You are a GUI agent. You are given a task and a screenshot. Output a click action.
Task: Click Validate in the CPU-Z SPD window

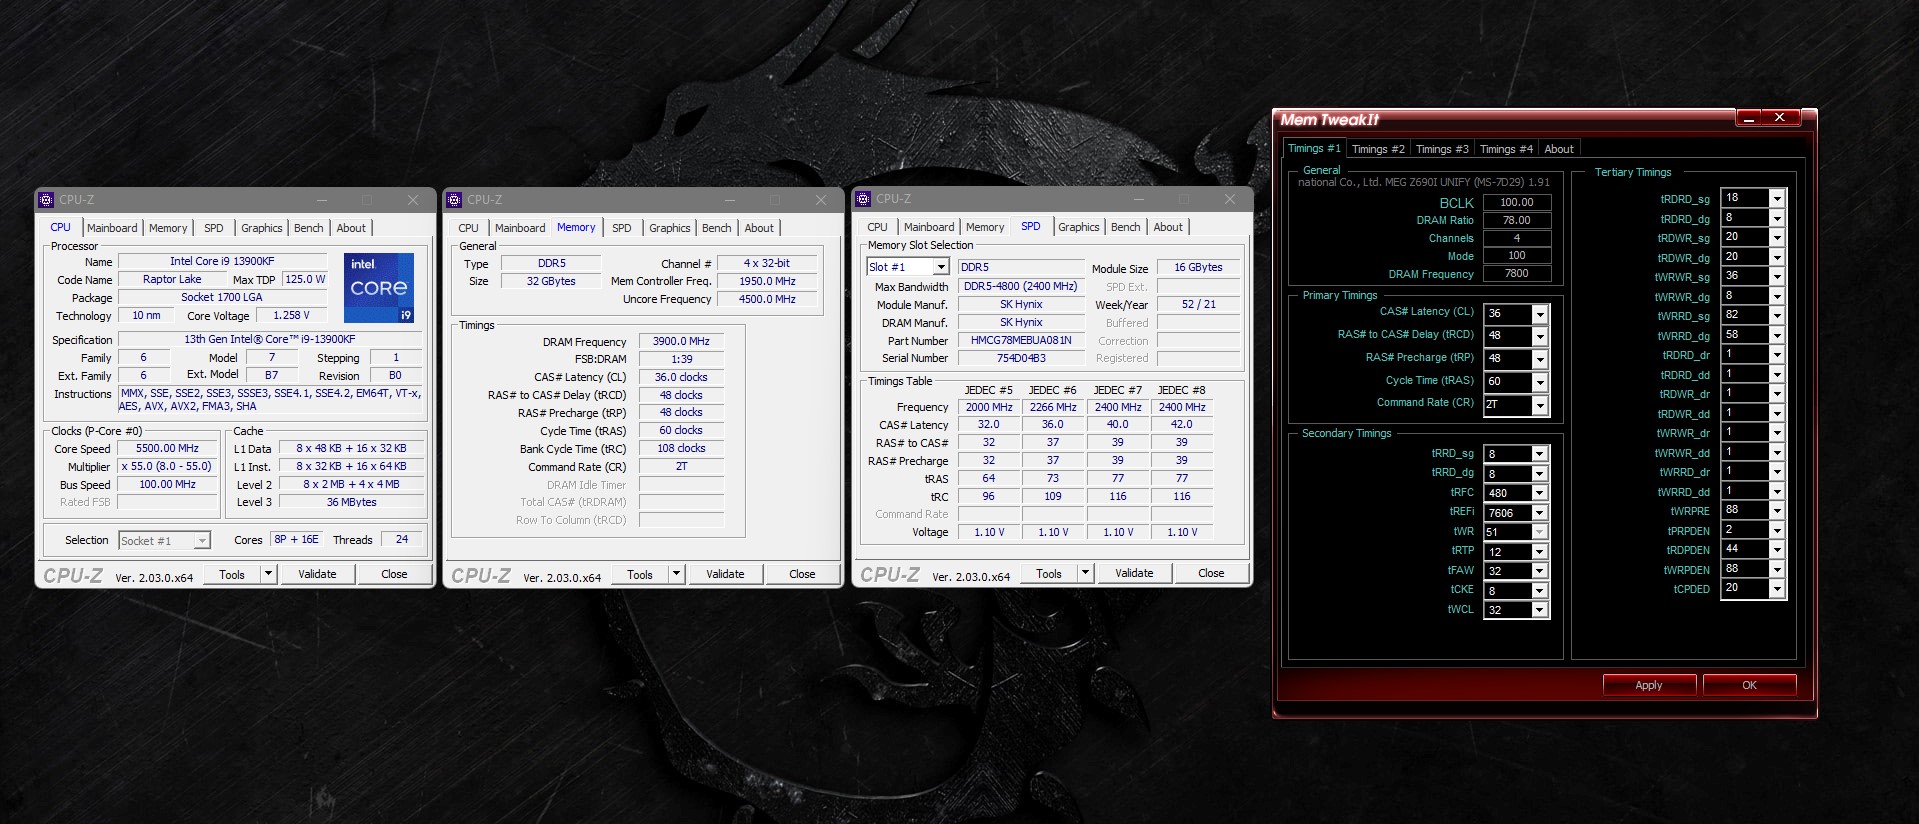(x=1134, y=573)
